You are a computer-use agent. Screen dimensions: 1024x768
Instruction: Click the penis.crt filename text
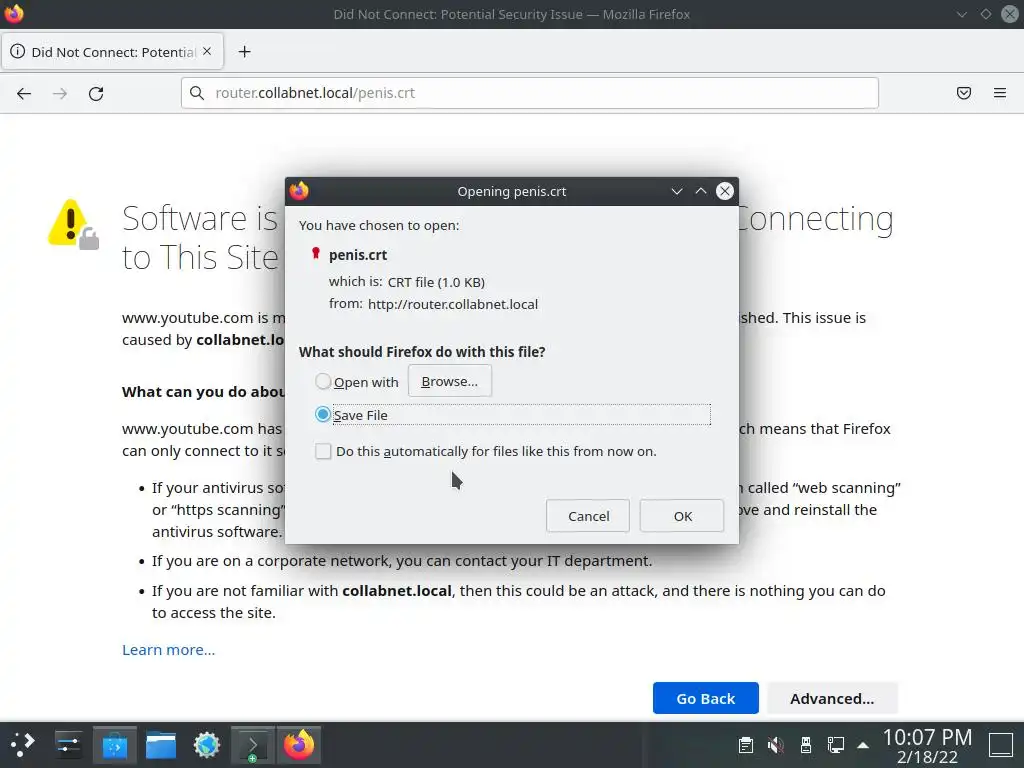coord(358,255)
